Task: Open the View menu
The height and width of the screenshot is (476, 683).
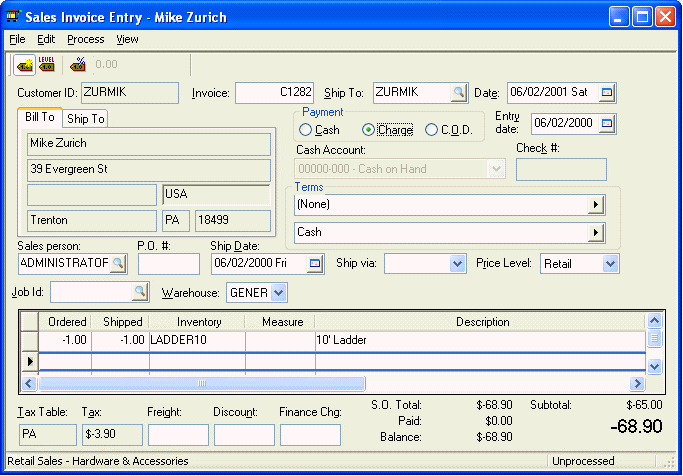Action: 127,39
